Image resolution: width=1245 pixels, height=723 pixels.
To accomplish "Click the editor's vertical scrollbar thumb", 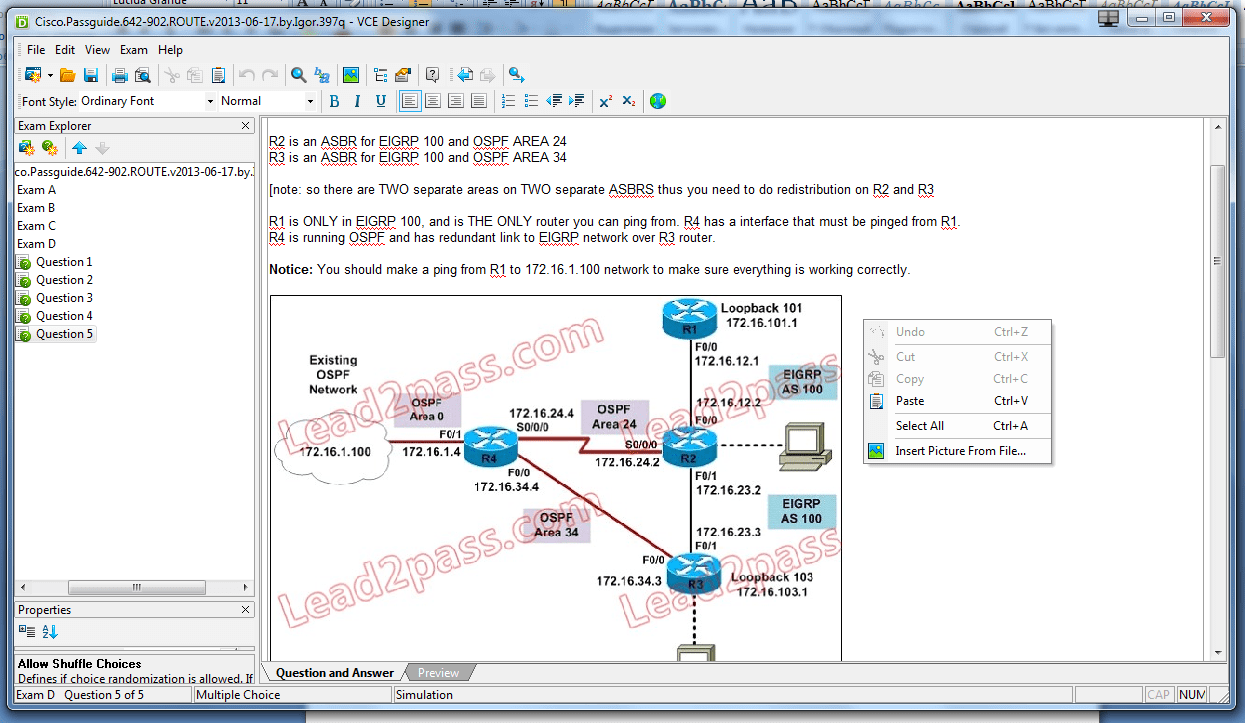I will point(1217,260).
